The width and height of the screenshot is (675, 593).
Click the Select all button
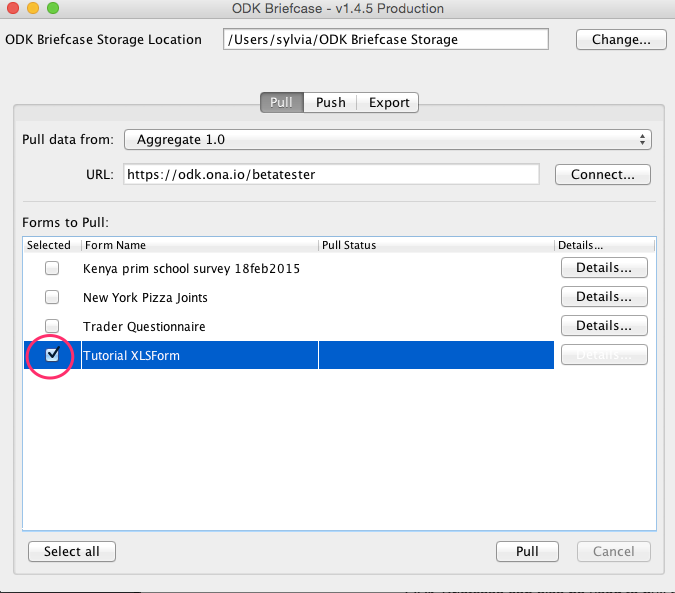[x=72, y=551]
